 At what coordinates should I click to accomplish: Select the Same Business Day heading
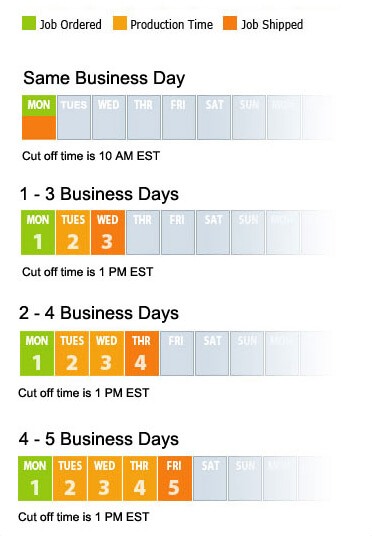point(104,78)
